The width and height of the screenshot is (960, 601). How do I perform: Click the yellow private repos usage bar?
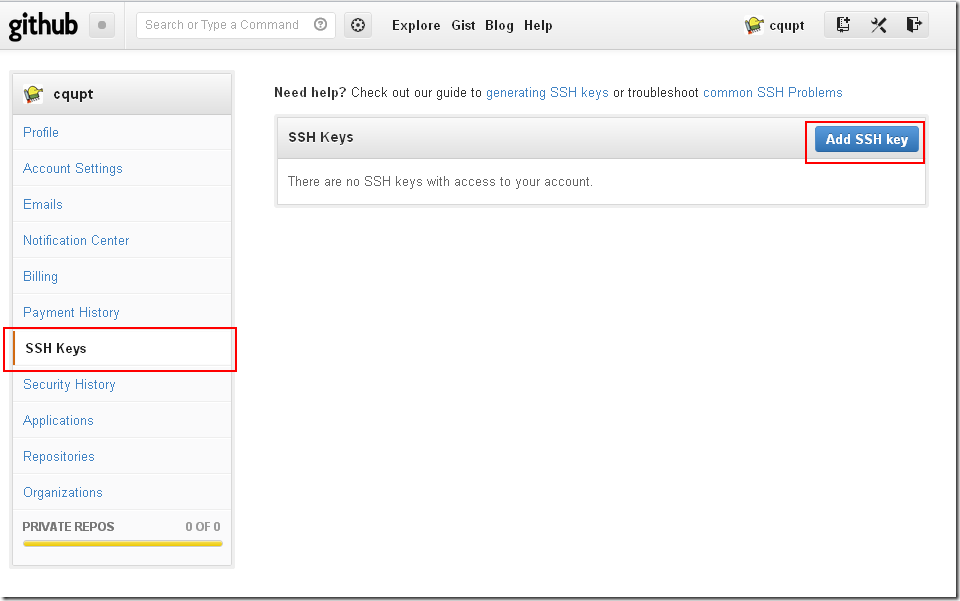coord(122,543)
